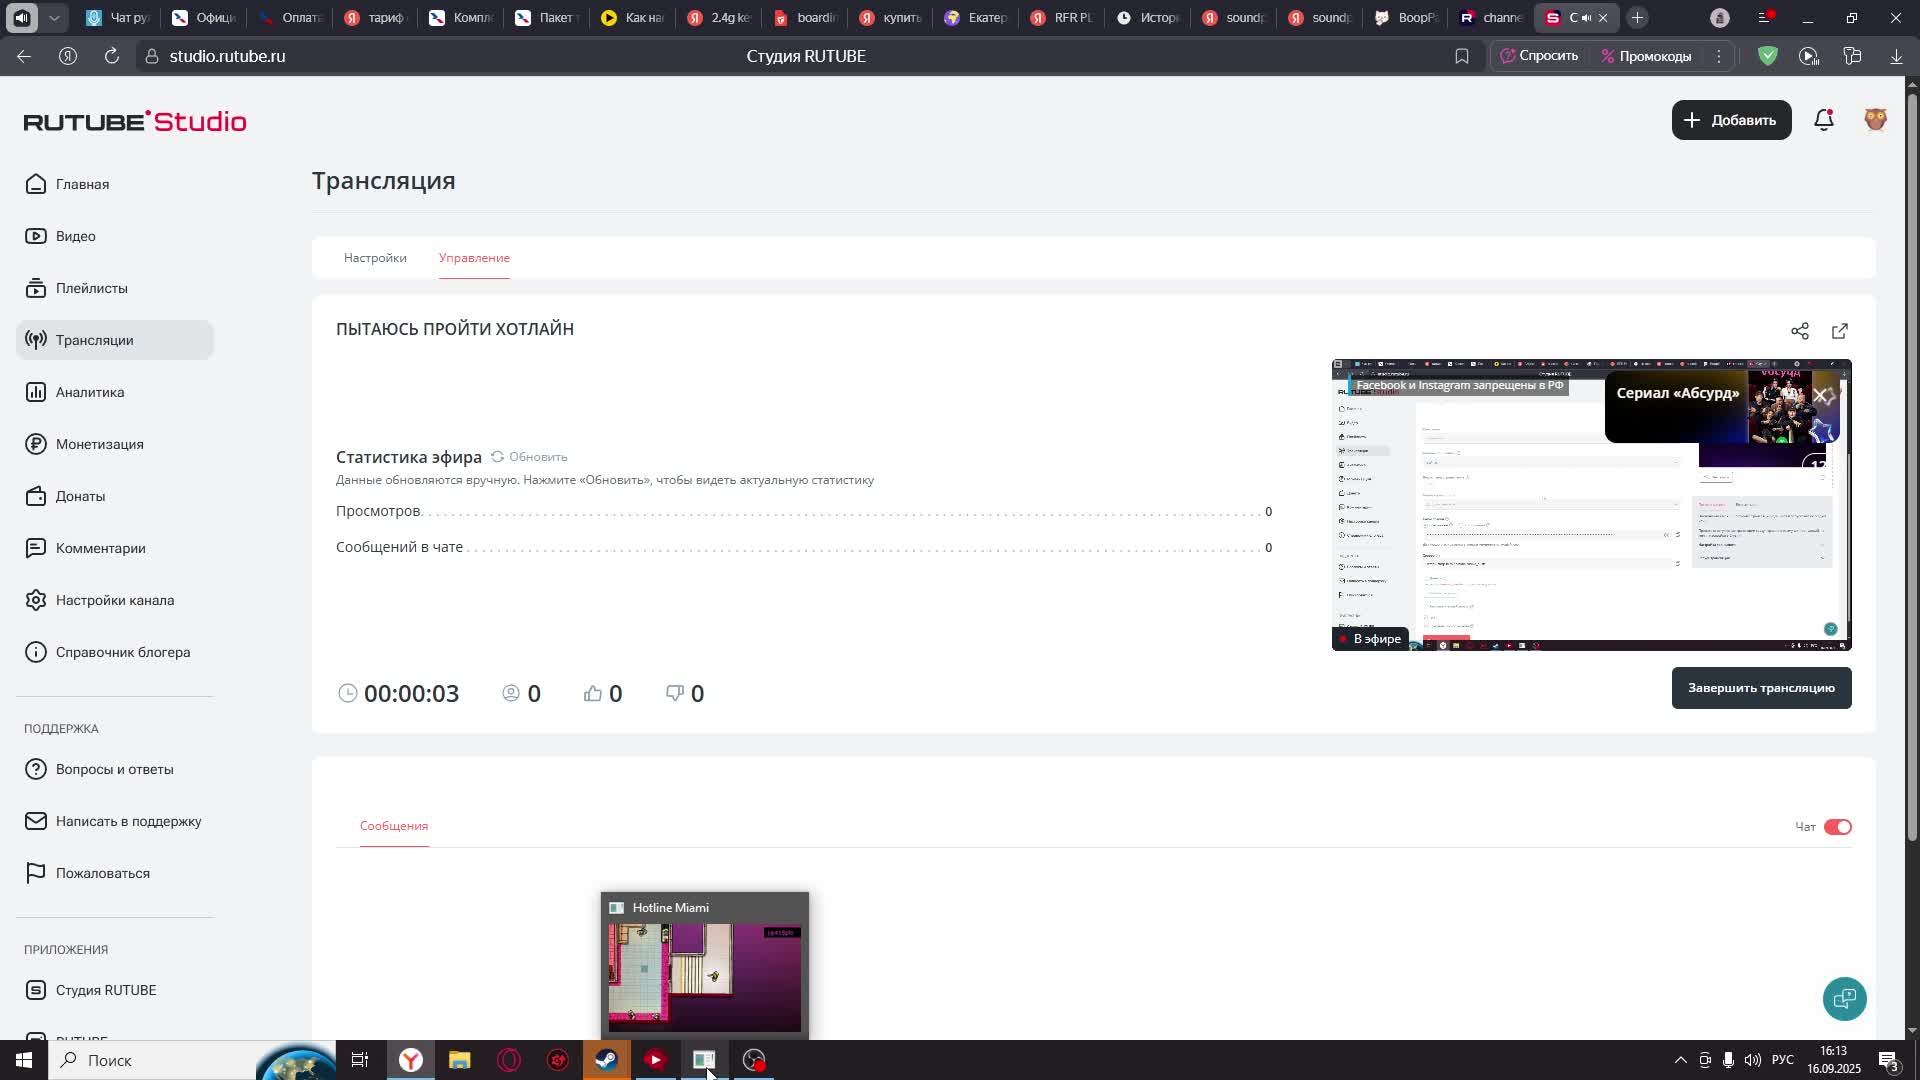This screenshot has width=1920, height=1080.
Task: Toggle the Чат switch off
Action: pyautogui.click(x=1838, y=827)
